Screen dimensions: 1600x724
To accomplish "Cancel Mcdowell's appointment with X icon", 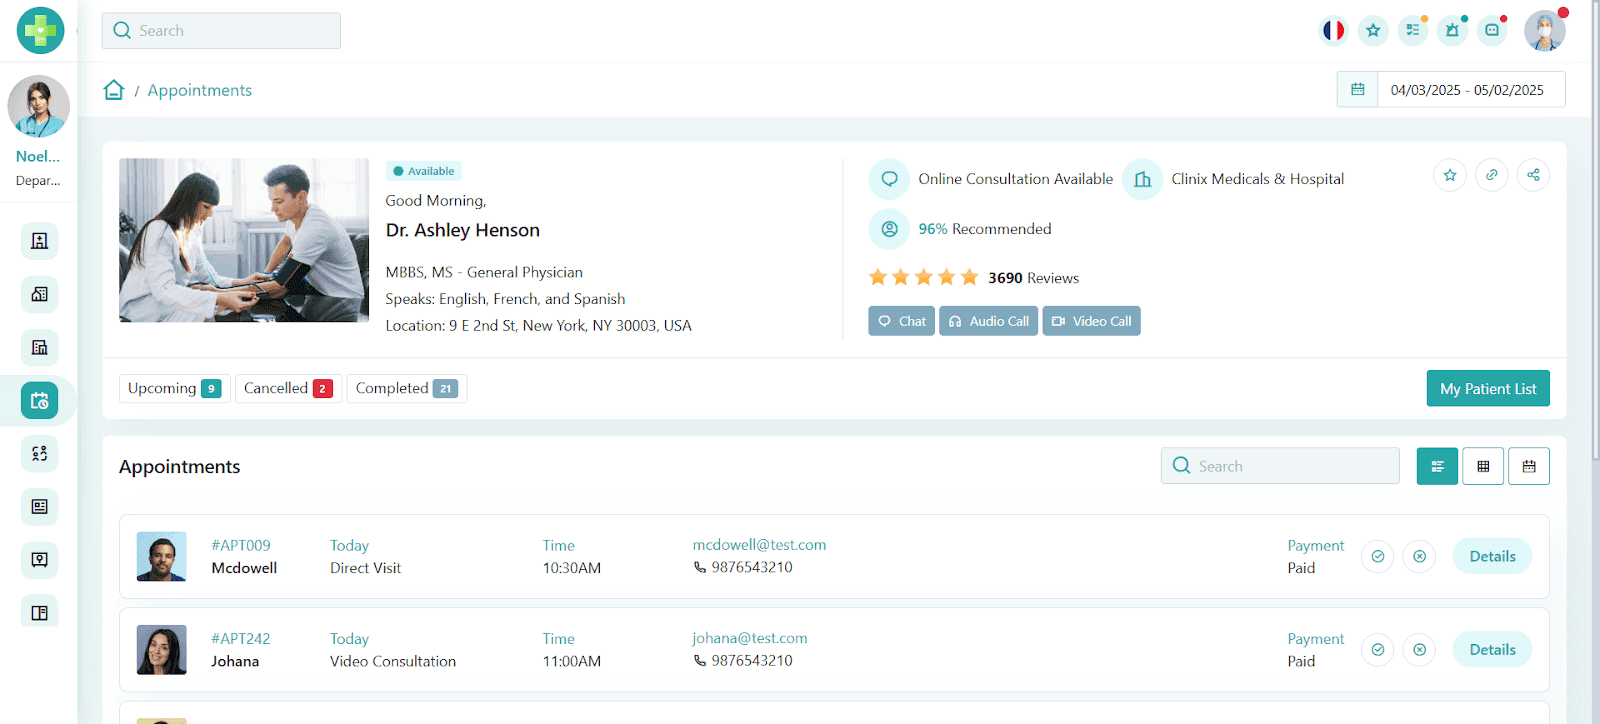I will click(x=1419, y=557).
